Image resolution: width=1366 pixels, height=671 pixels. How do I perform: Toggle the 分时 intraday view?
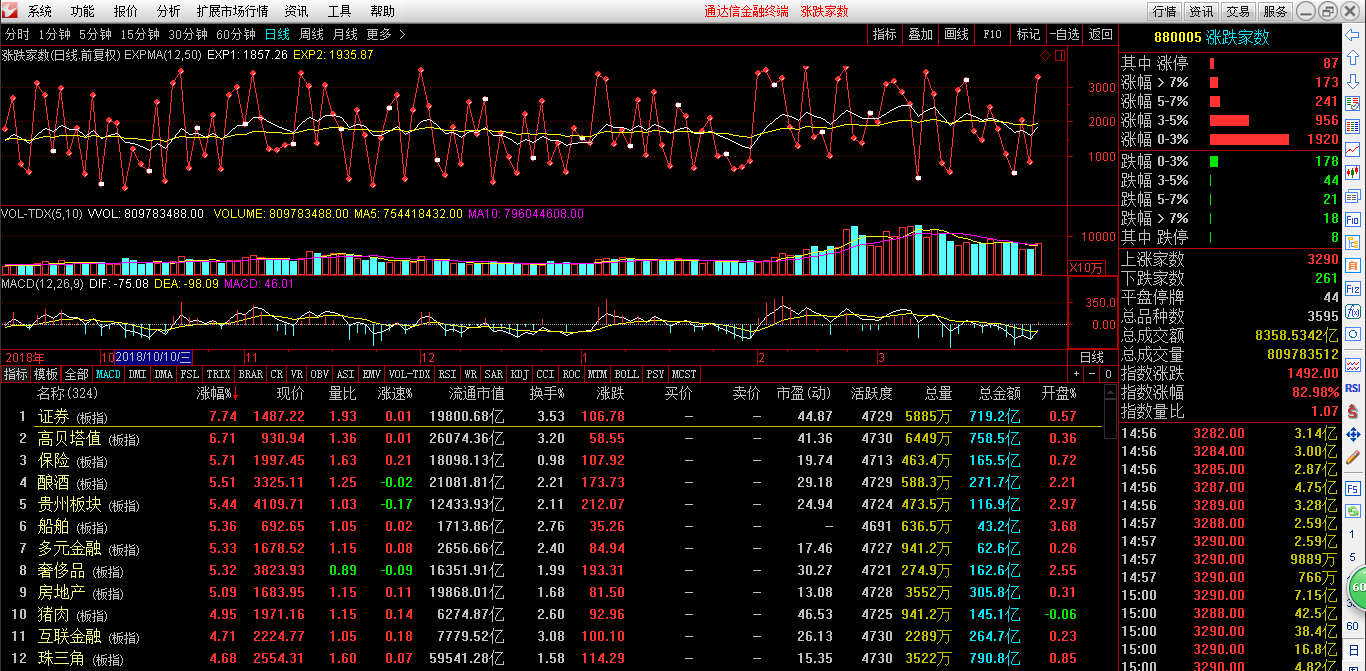tap(17, 34)
